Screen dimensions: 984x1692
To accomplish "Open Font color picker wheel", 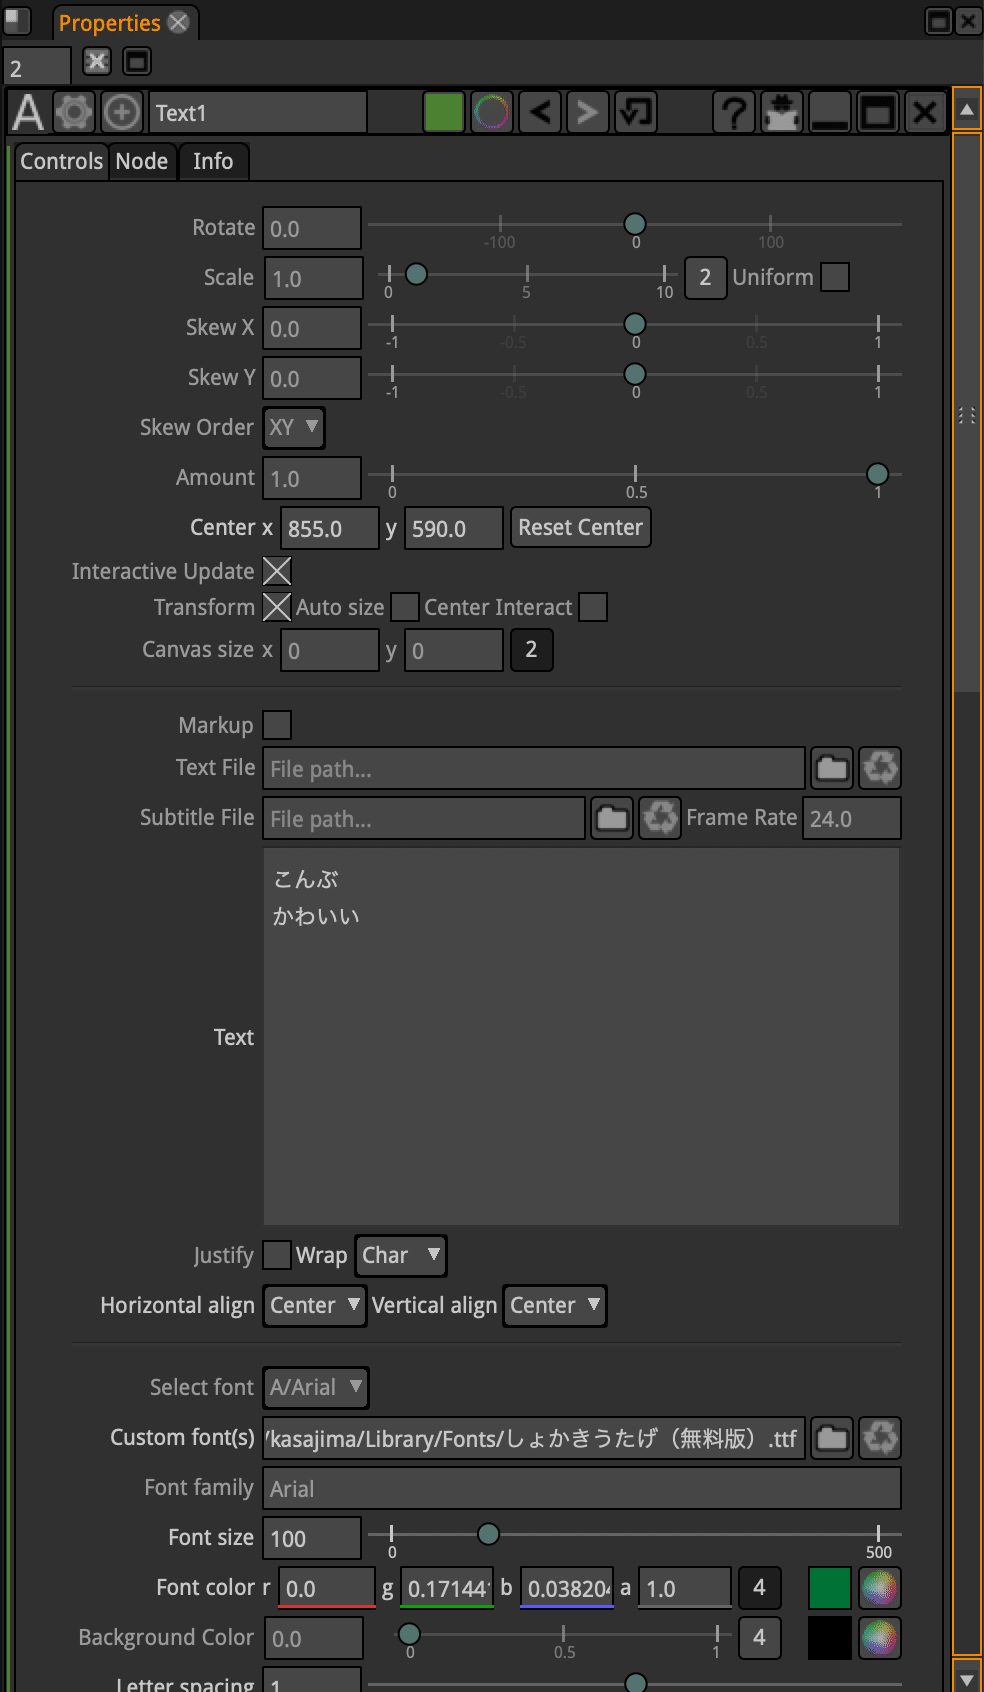I will click(880, 1588).
